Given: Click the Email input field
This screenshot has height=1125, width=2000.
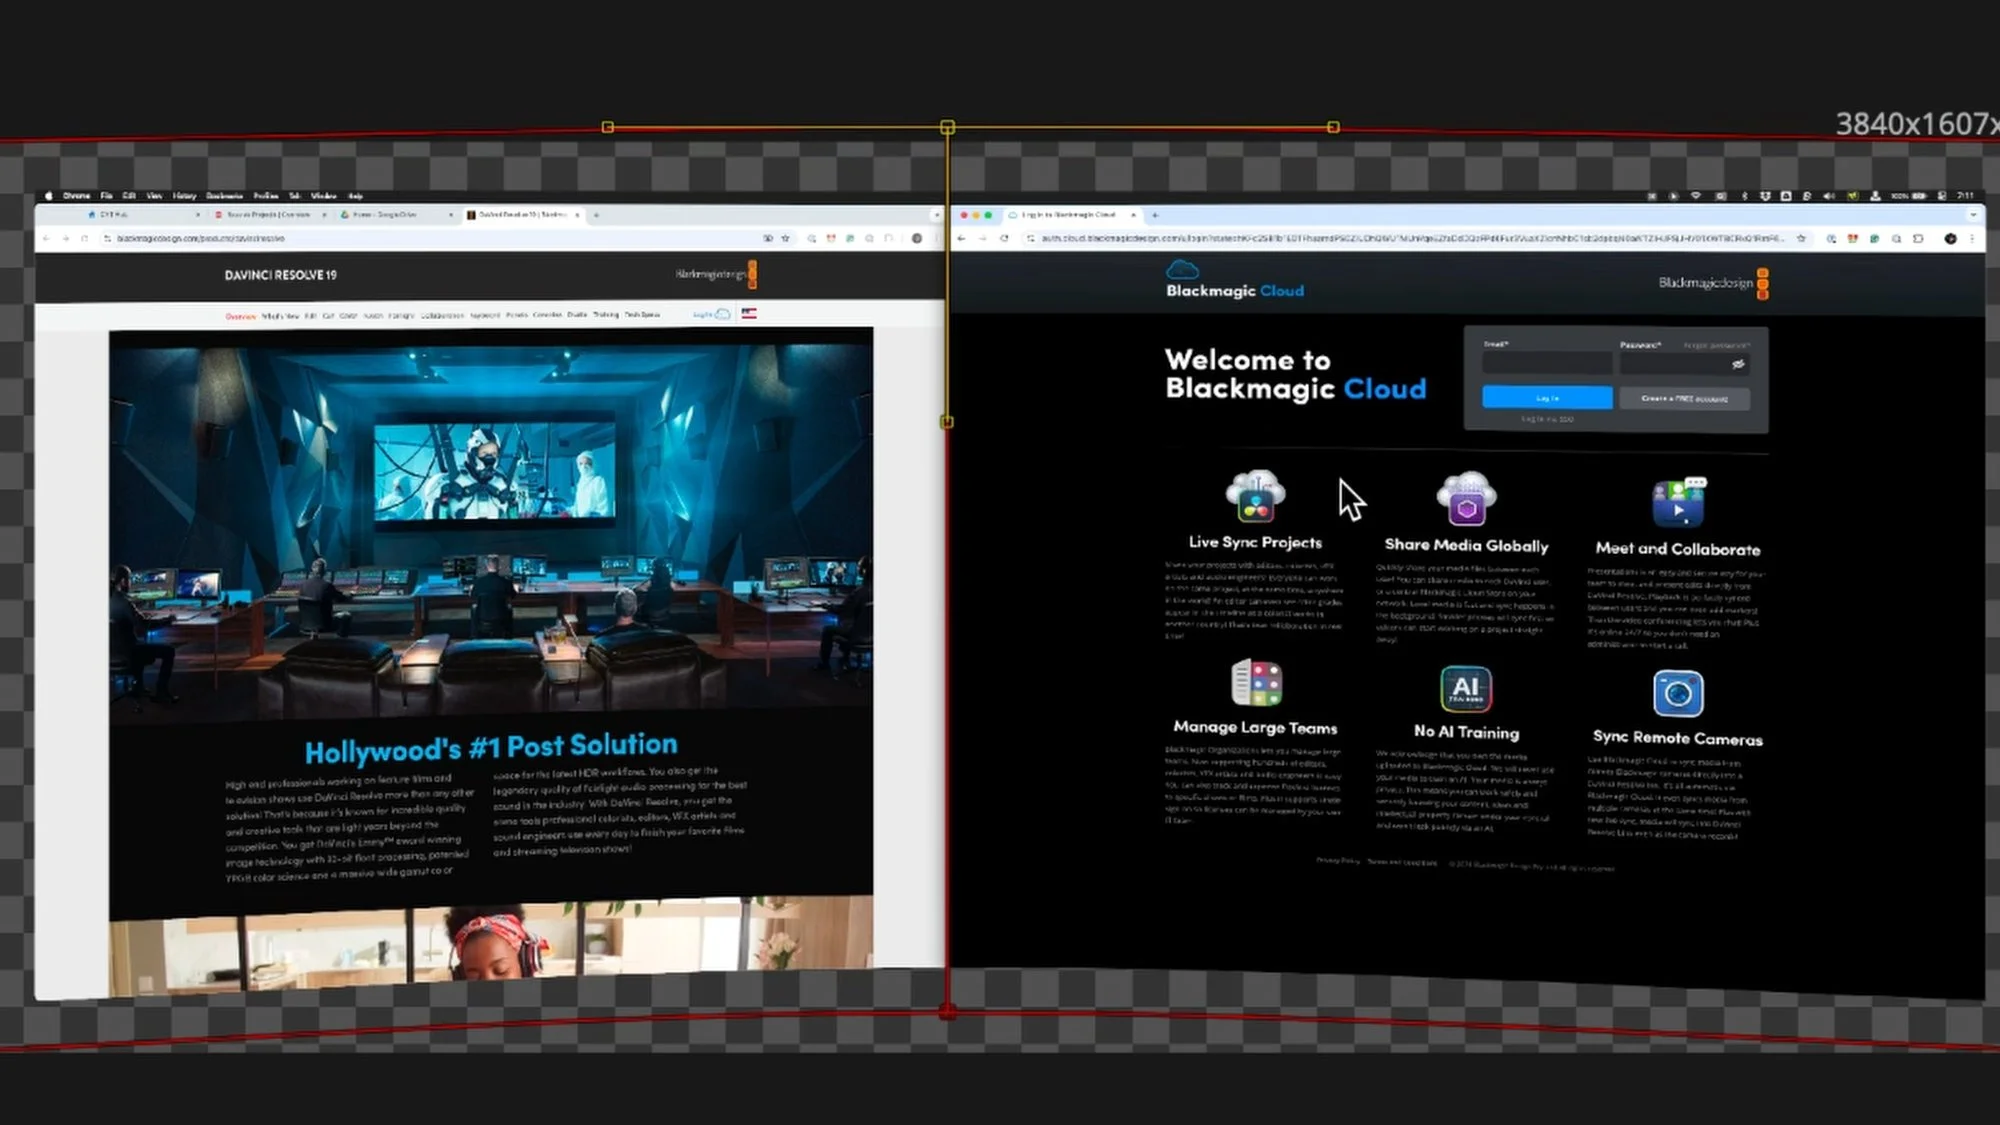Looking at the screenshot, I should (1546, 364).
